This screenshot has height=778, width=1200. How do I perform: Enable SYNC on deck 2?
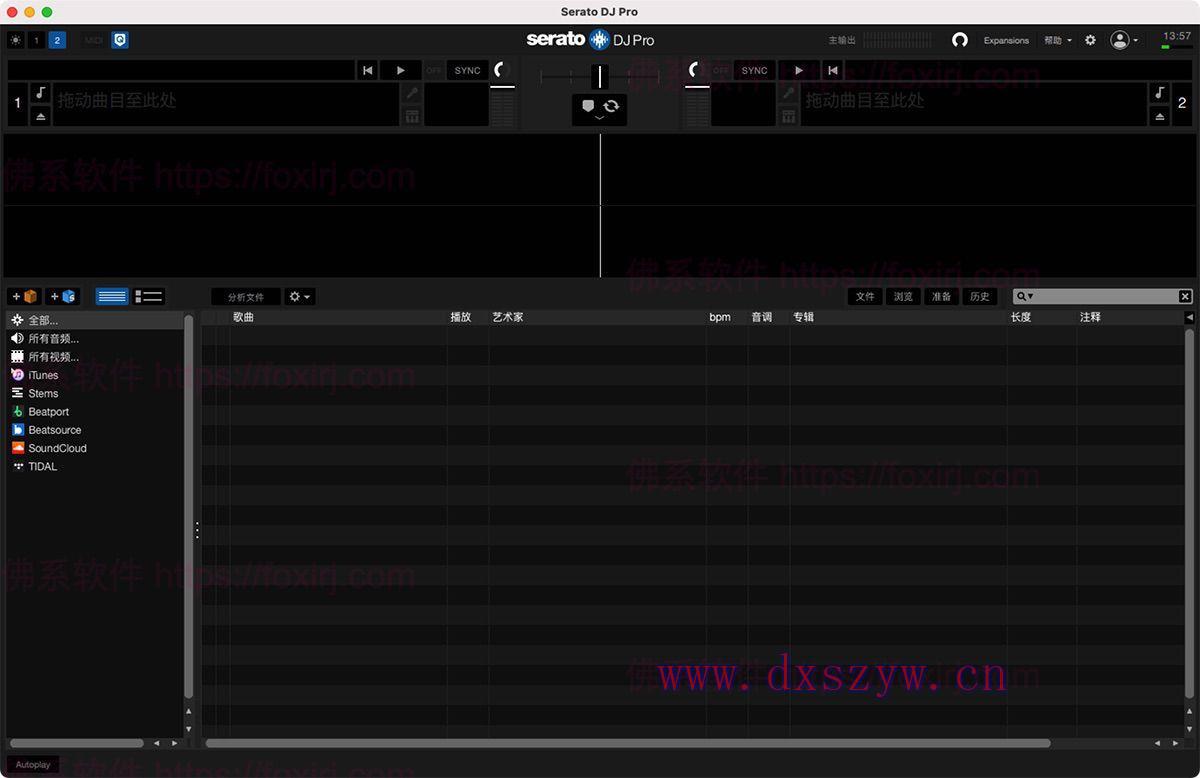pos(754,70)
